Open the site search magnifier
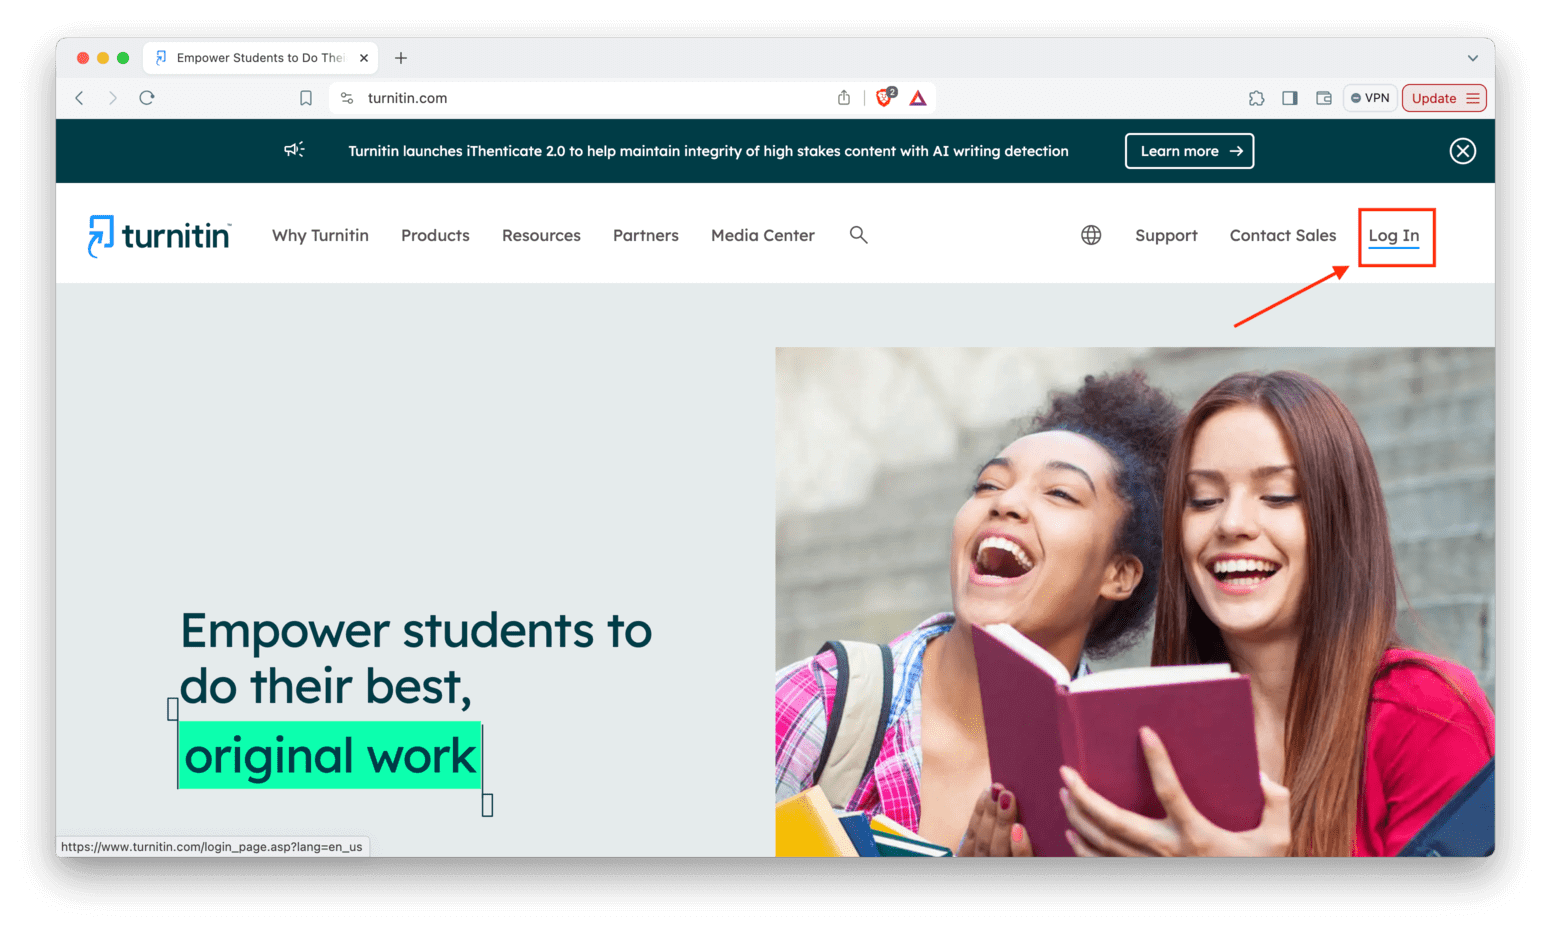Viewport: 1551px width, 931px height. pos(858,234)
